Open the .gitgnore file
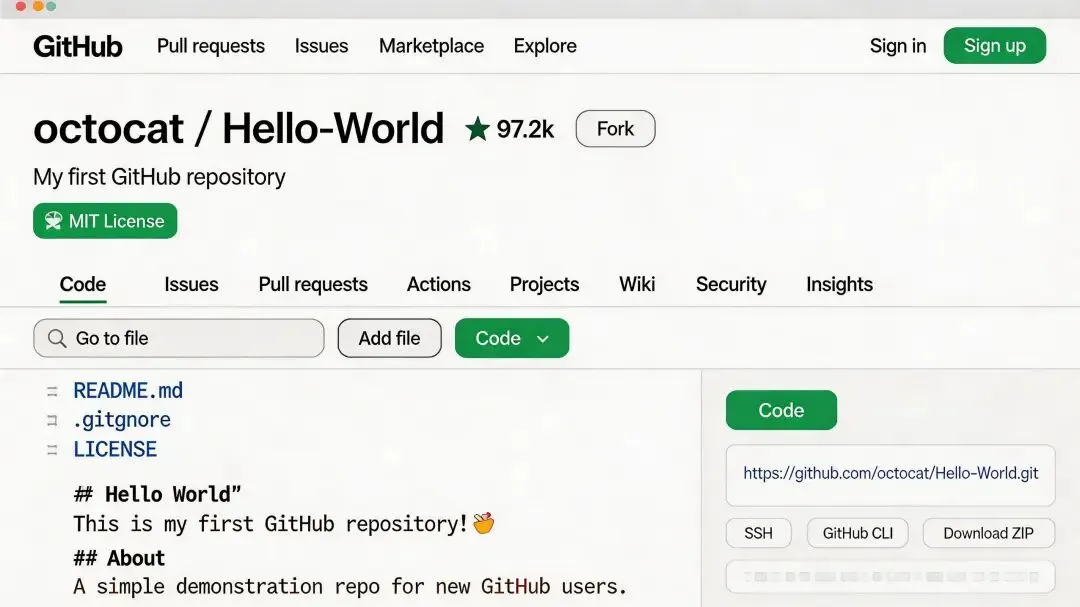This screenshot has height=607, width=1080. click(x=122, y=420)
